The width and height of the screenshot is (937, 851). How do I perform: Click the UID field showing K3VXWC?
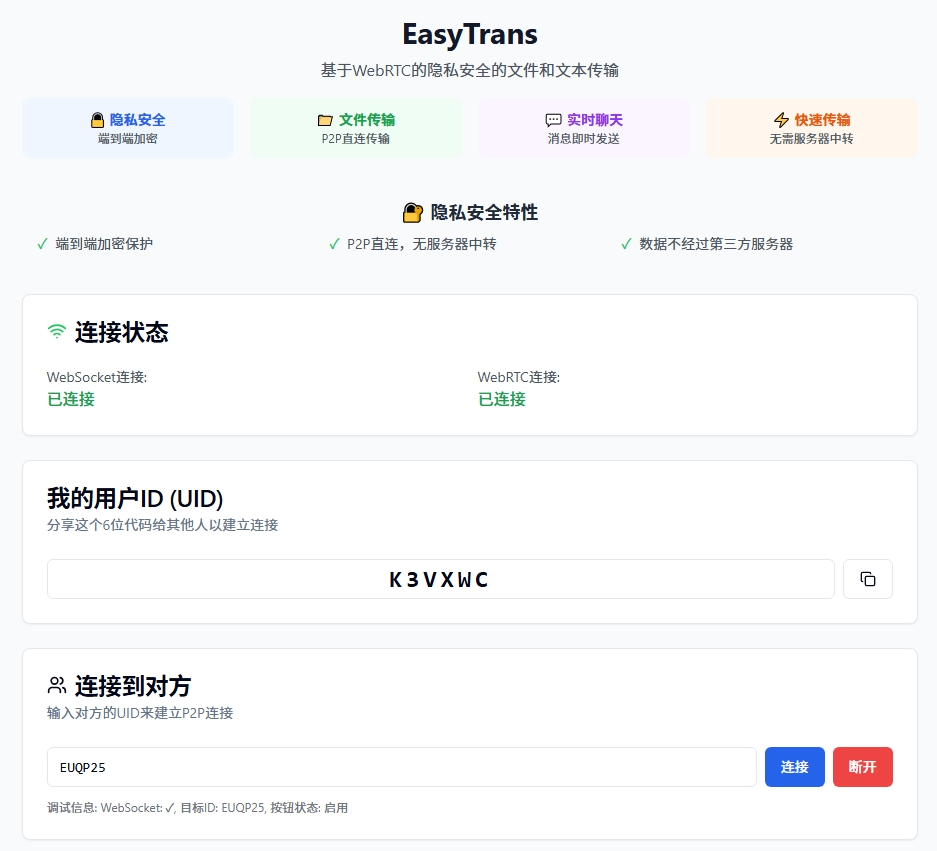pyautogui.click(x=440, y=579)
